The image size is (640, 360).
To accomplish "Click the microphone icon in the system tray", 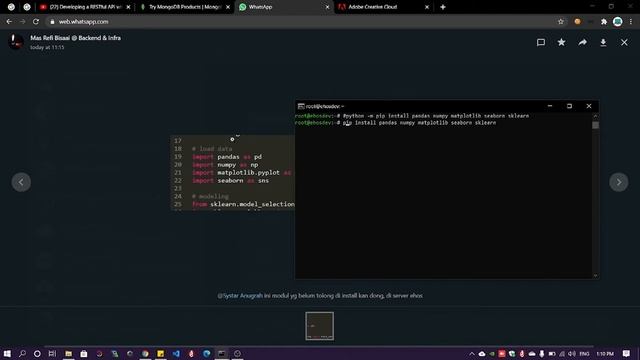I will click(542, 353).
